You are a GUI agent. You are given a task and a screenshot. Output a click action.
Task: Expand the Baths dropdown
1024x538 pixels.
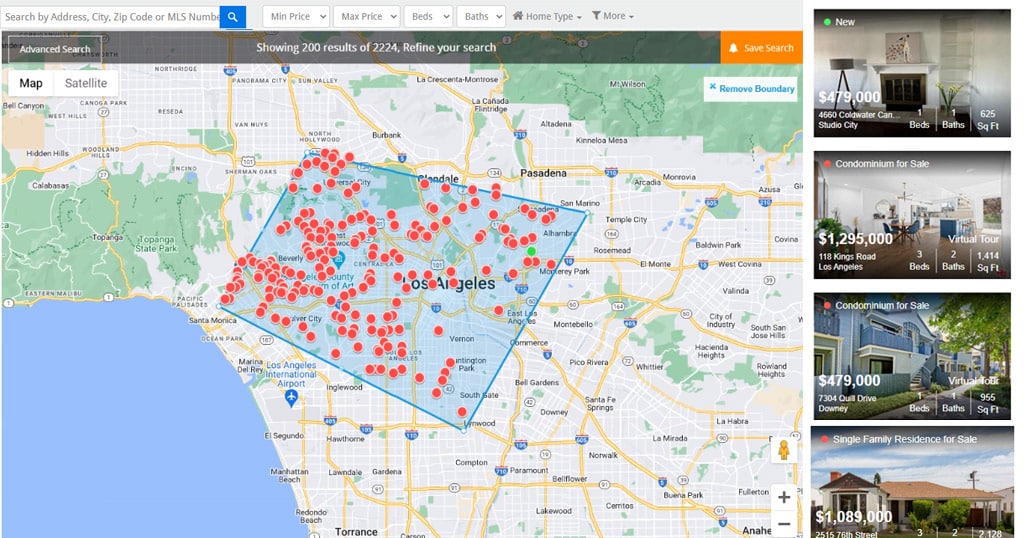[481, 16]
